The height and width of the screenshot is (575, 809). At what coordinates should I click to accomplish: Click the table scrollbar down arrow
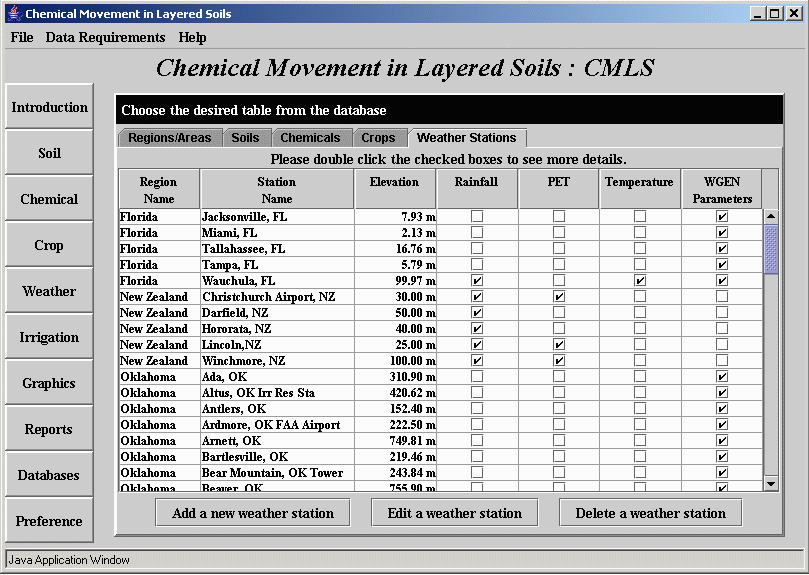[771, 484]
